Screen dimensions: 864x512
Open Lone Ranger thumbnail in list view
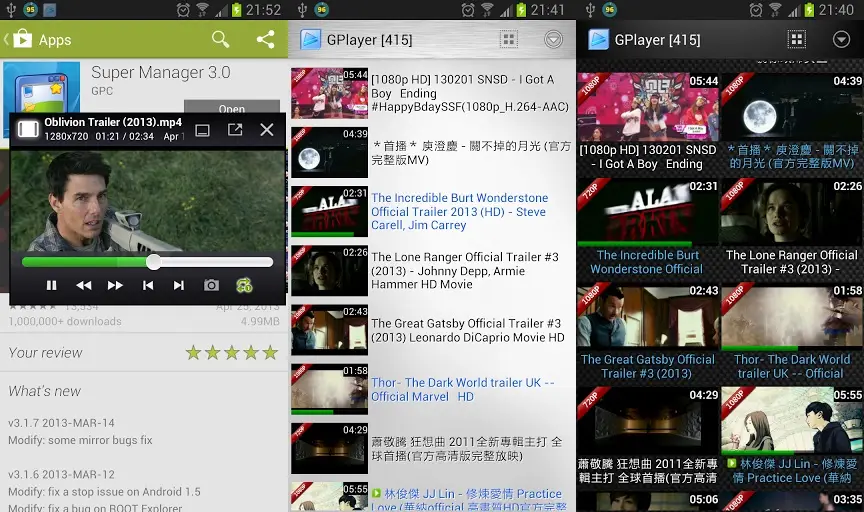330,271
